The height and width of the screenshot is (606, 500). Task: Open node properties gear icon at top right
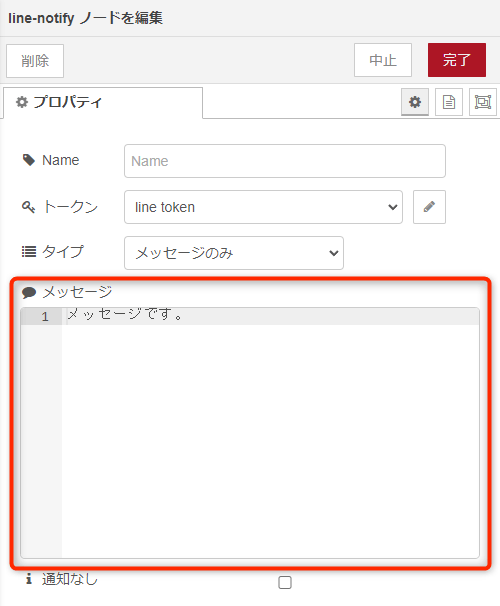point(415,102)
